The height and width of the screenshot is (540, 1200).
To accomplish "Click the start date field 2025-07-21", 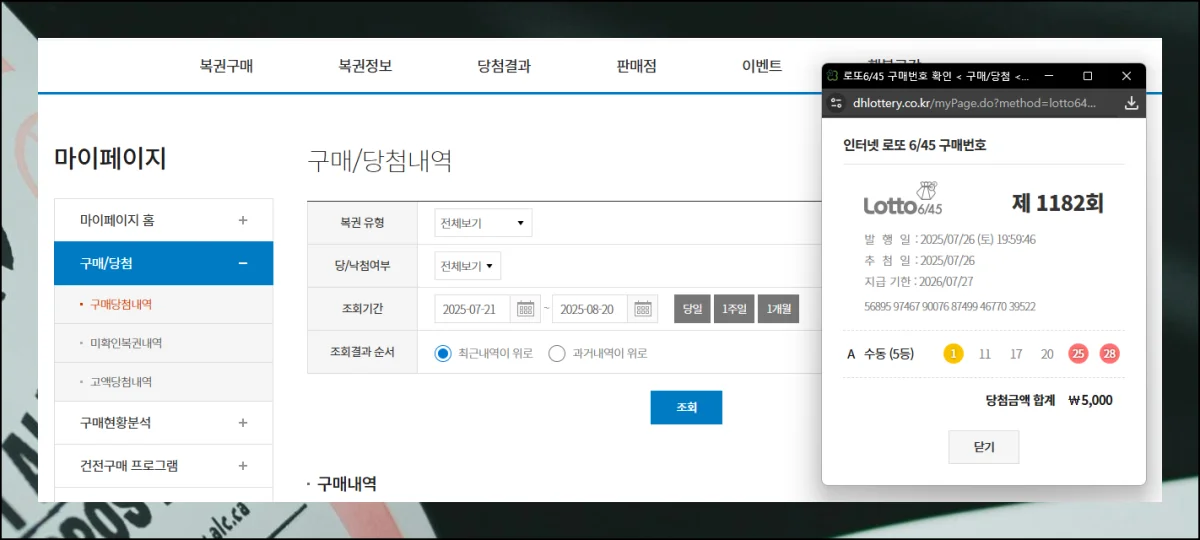I will coord(473,309).
